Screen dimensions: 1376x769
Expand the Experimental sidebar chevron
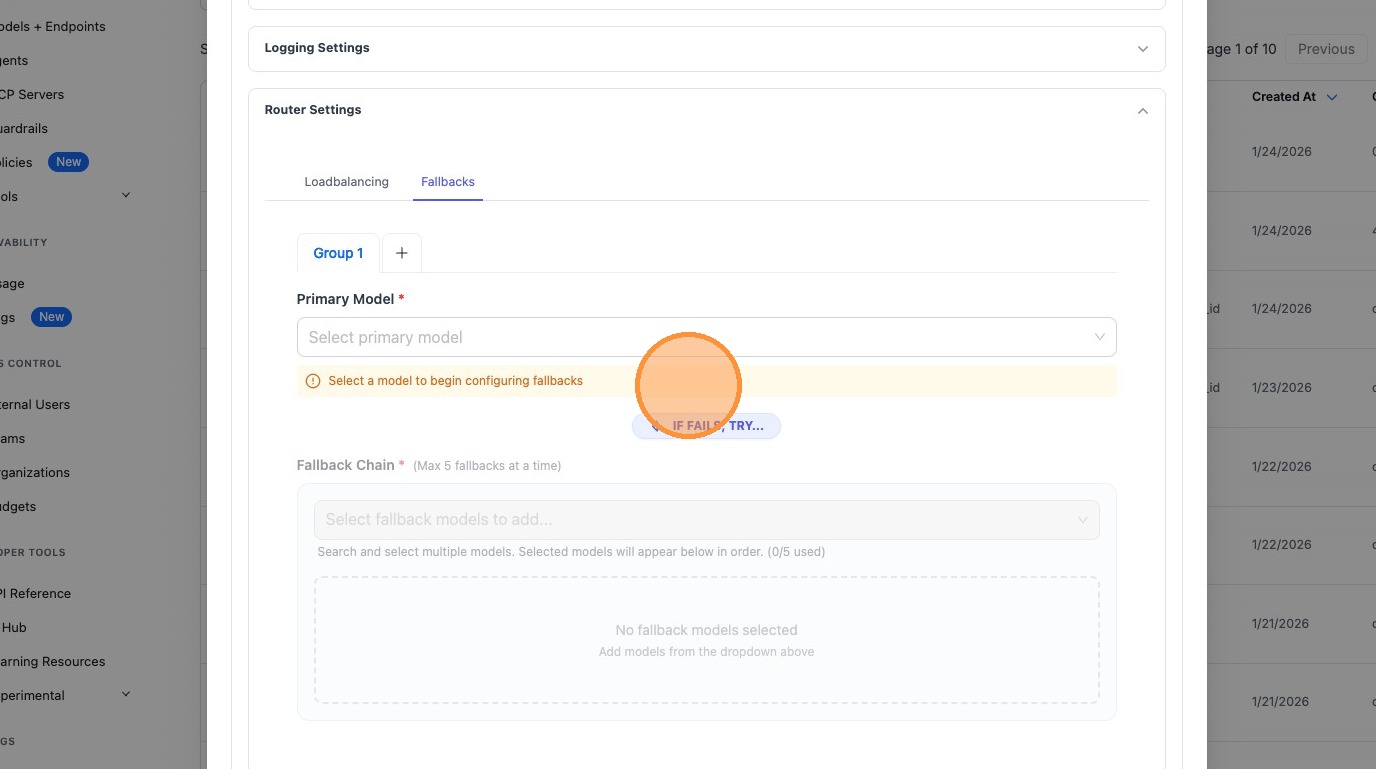pyautogui.click(x=126, y=694)
